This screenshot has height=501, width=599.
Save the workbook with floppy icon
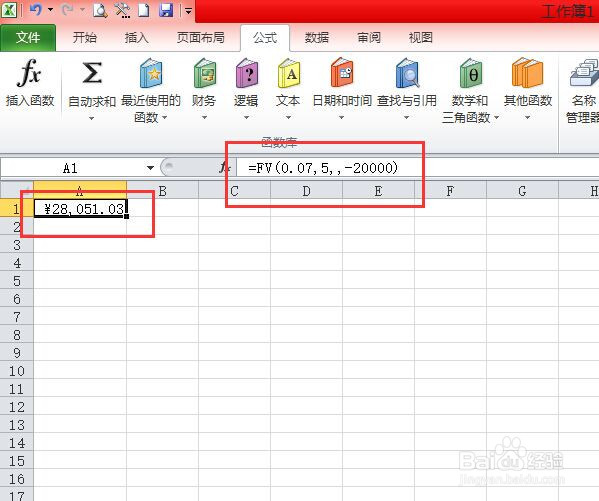click(x=166, y=10)
